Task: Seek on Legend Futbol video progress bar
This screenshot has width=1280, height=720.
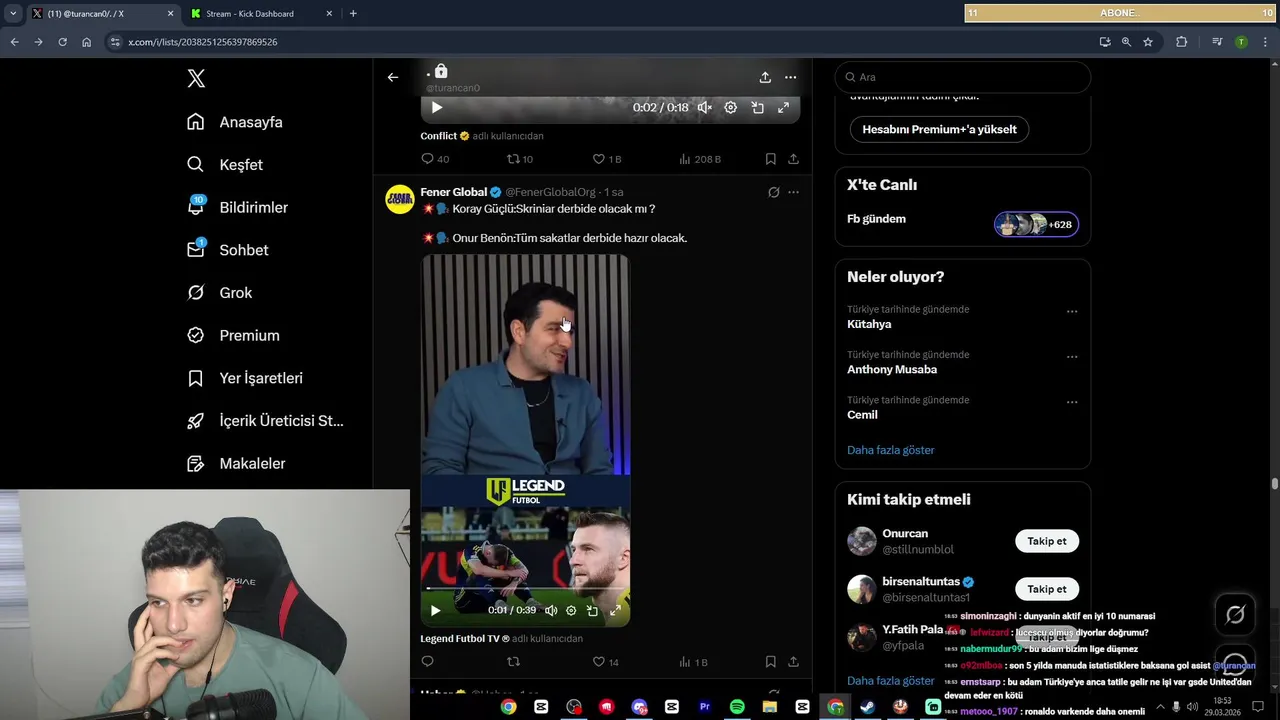Action: (525, 589)
